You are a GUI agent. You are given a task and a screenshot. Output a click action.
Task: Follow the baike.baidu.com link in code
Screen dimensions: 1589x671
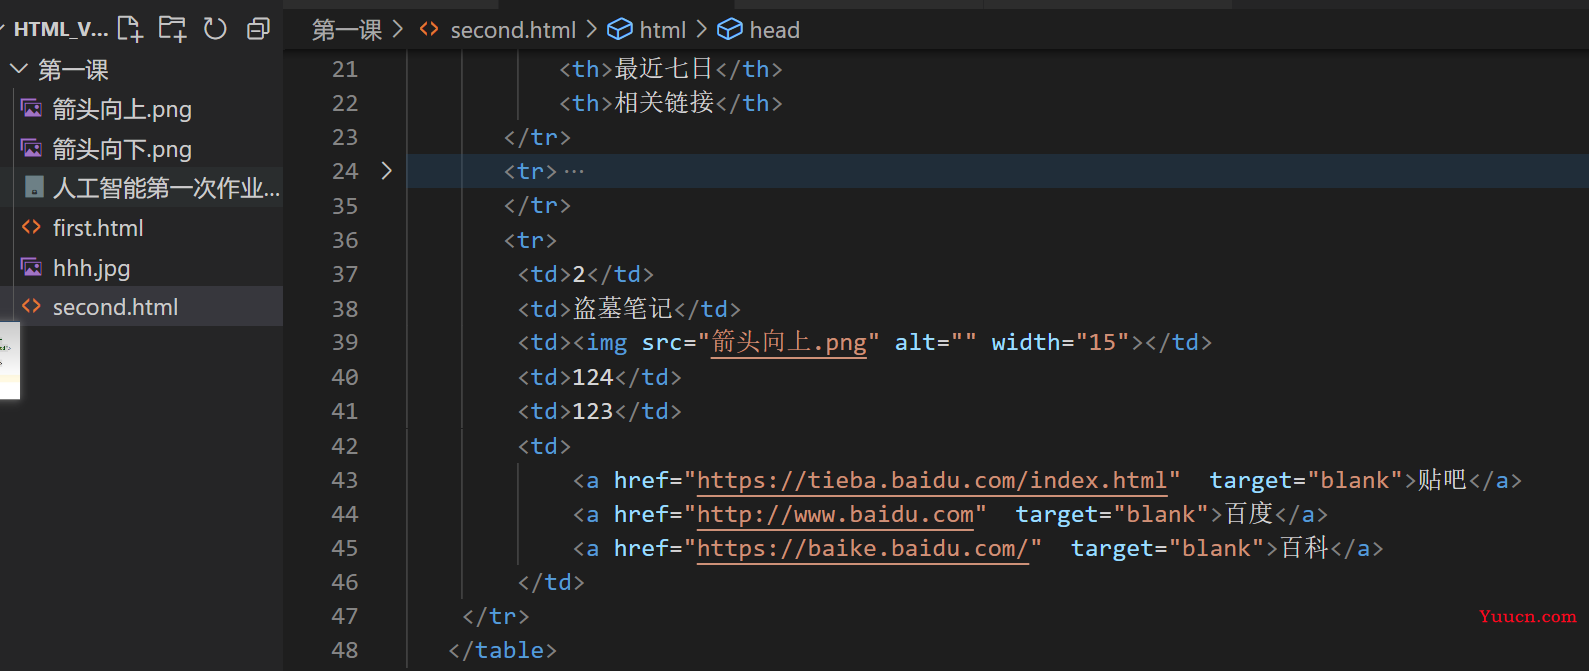(x=863, y=549)
